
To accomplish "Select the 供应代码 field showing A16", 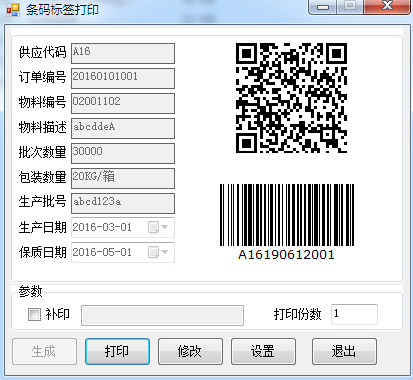I will [123, 53].
